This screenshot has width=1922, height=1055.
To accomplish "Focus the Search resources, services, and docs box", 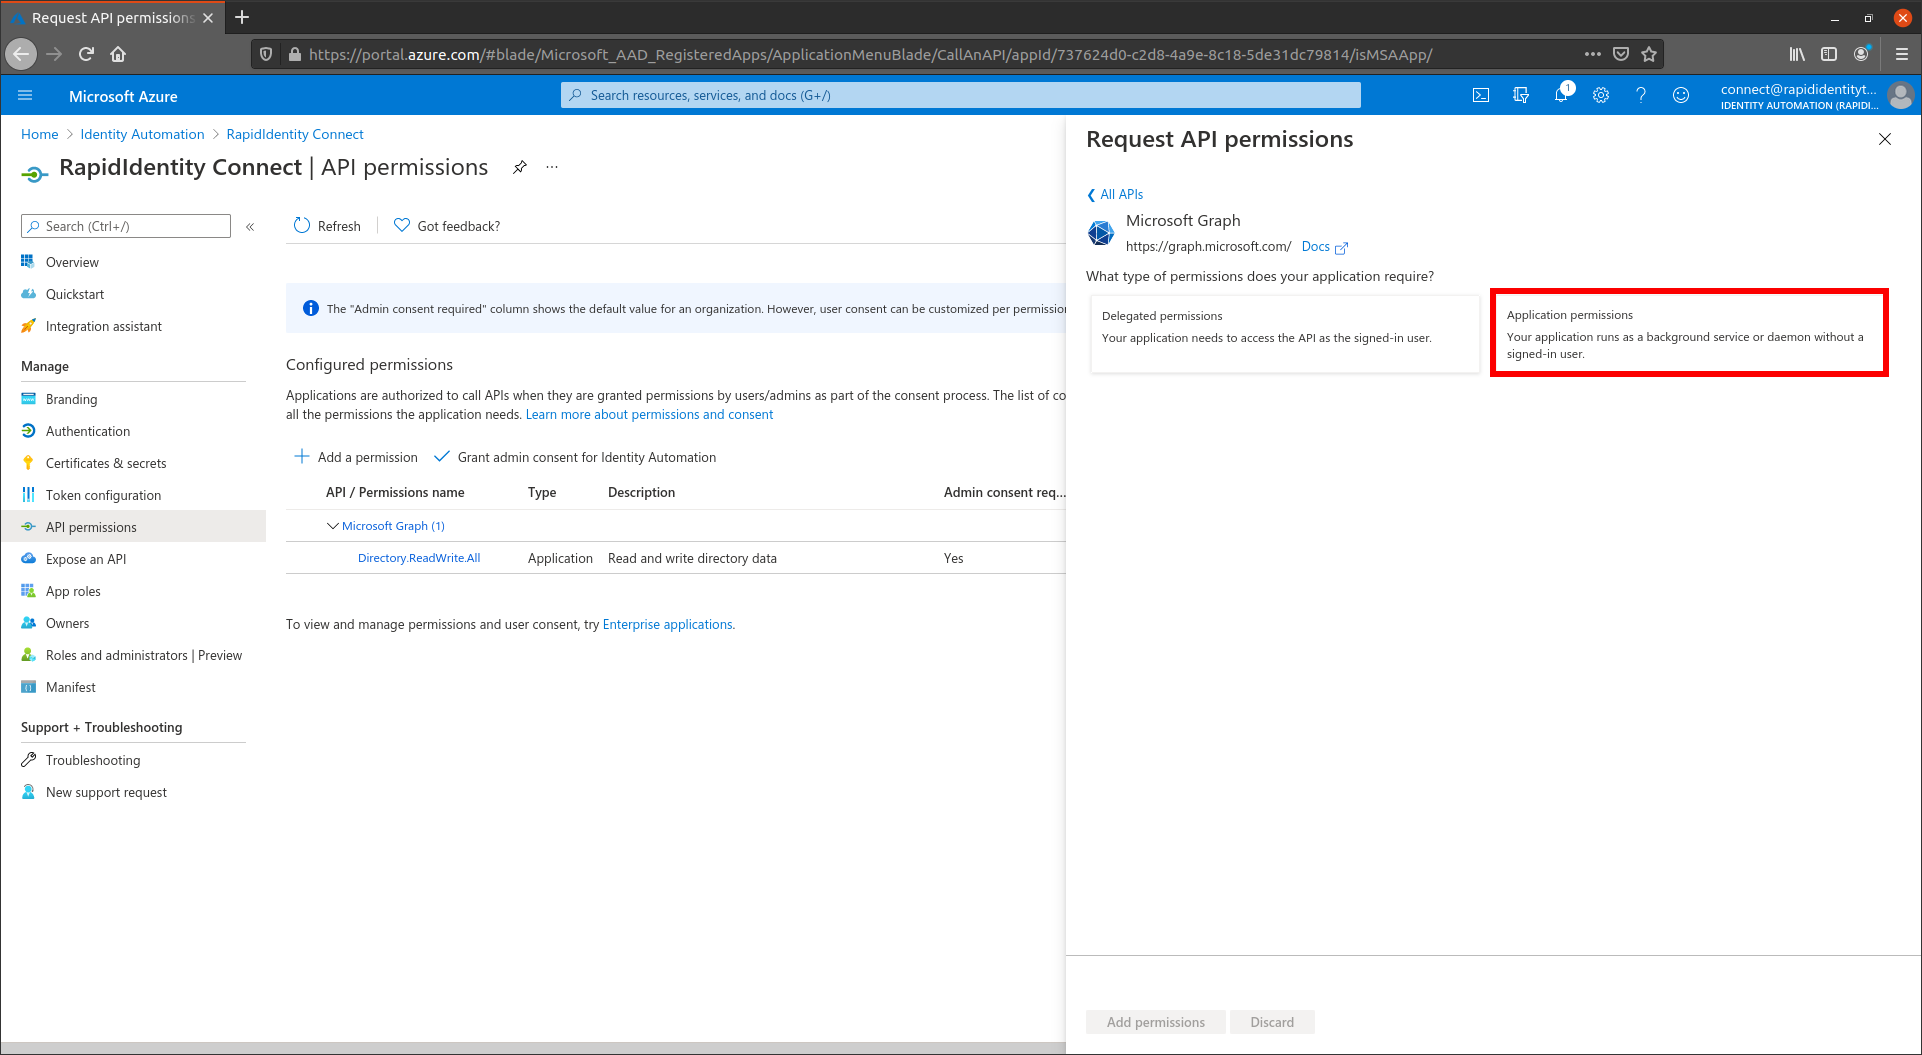I will click(x=960, y=95).
